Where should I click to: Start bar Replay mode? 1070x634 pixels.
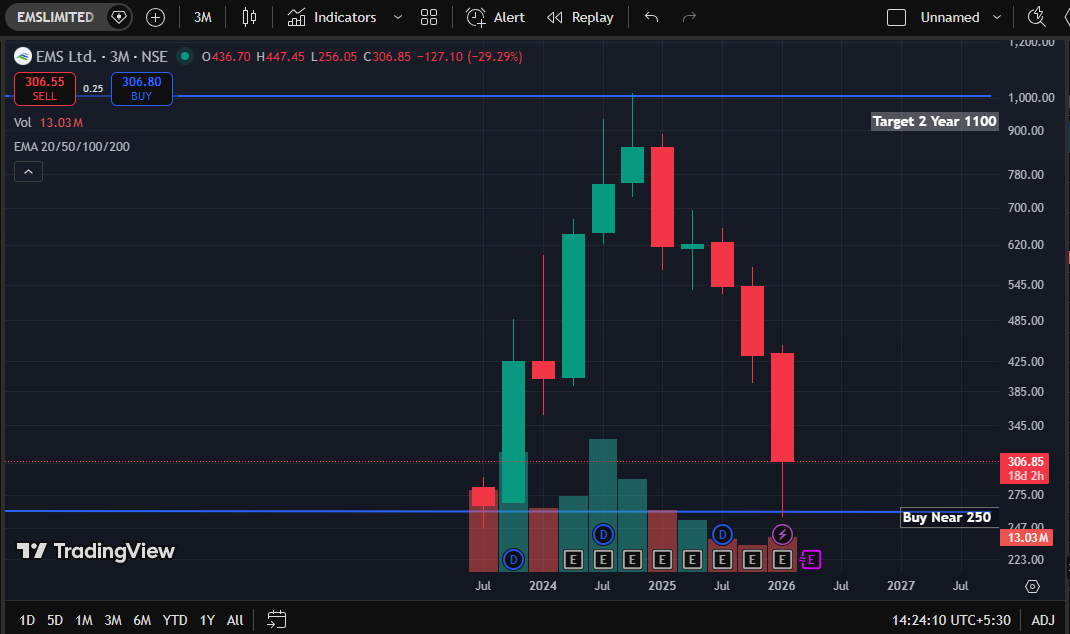pyautogui.click(x=581, y=17)
